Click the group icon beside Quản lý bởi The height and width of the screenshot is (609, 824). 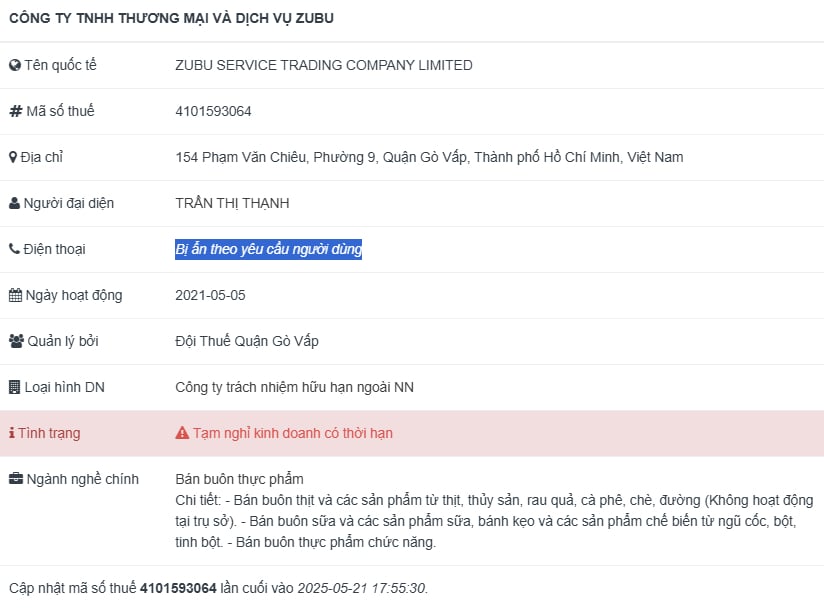tap(16, 342)
